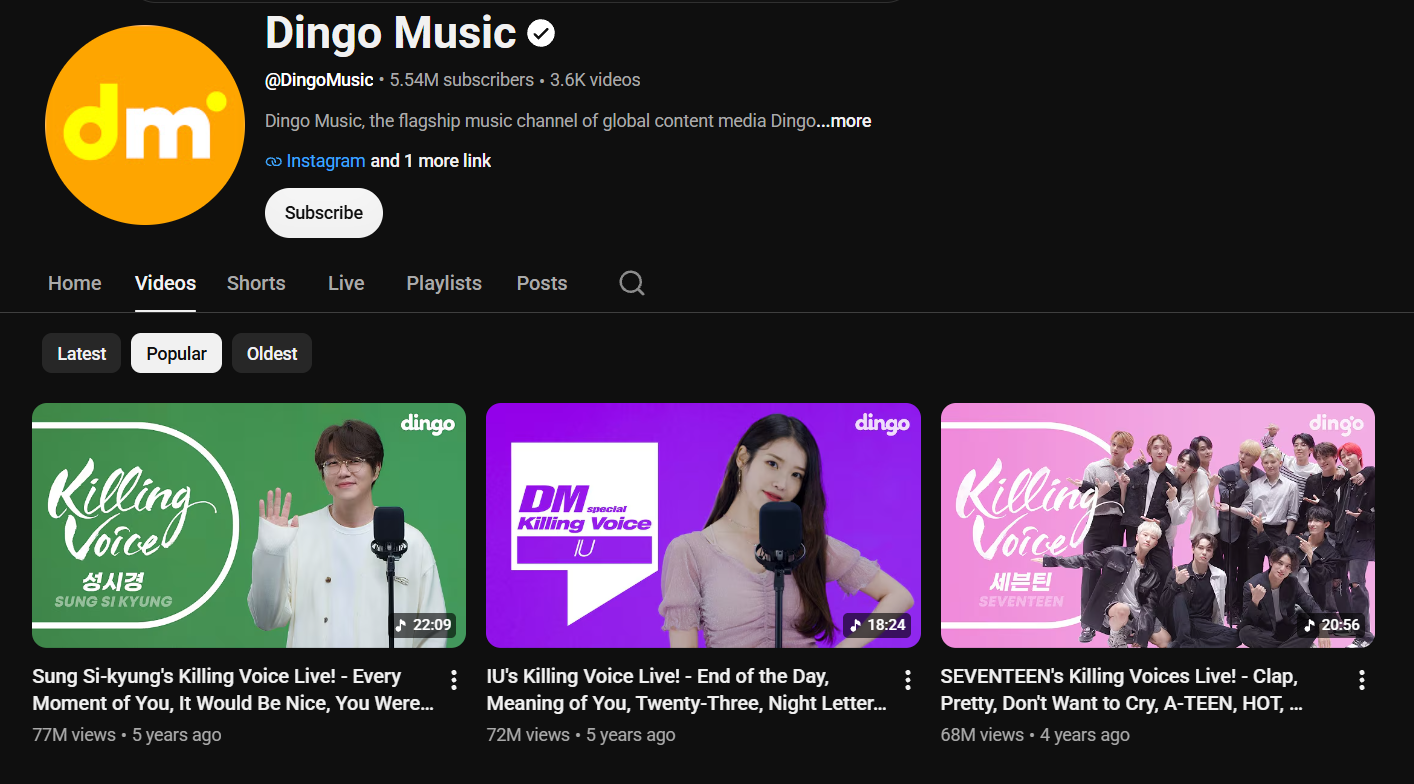Show the 'and 1 more link' details

pyautogui.click(x=431, y=161)
